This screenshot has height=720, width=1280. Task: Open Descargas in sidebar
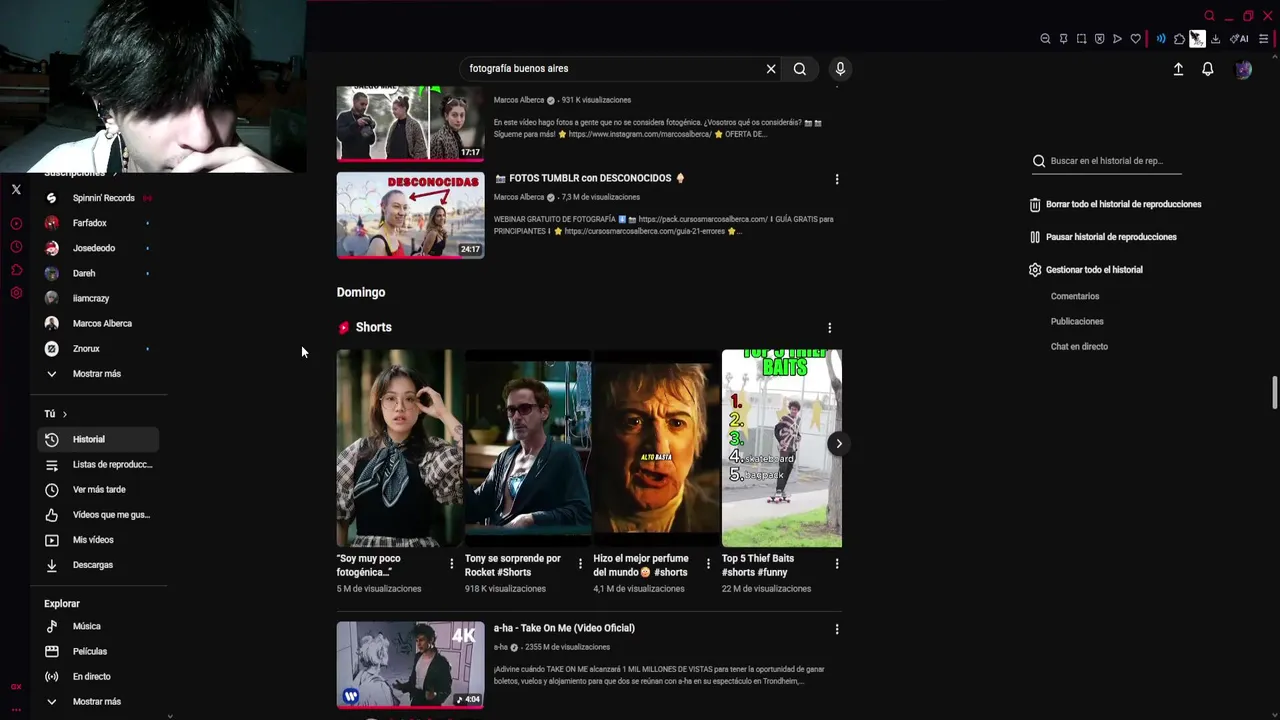98,564
